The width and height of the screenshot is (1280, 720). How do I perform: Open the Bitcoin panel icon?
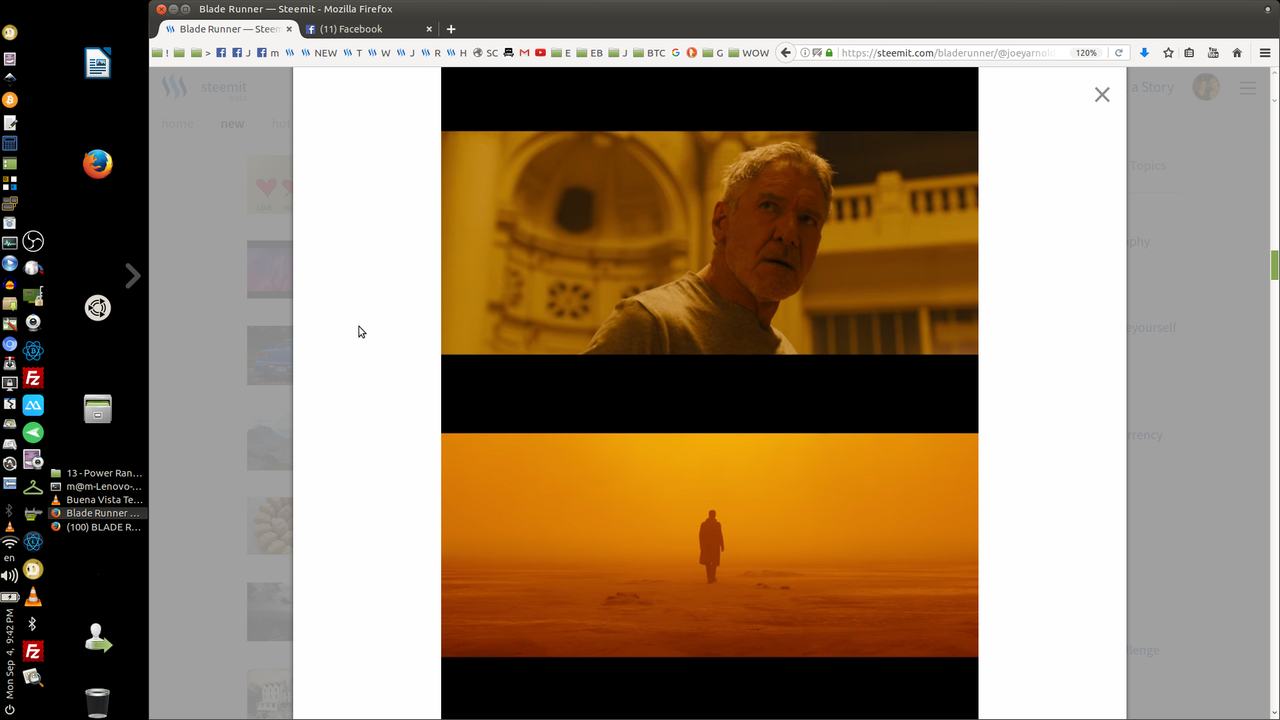[9, 100]
